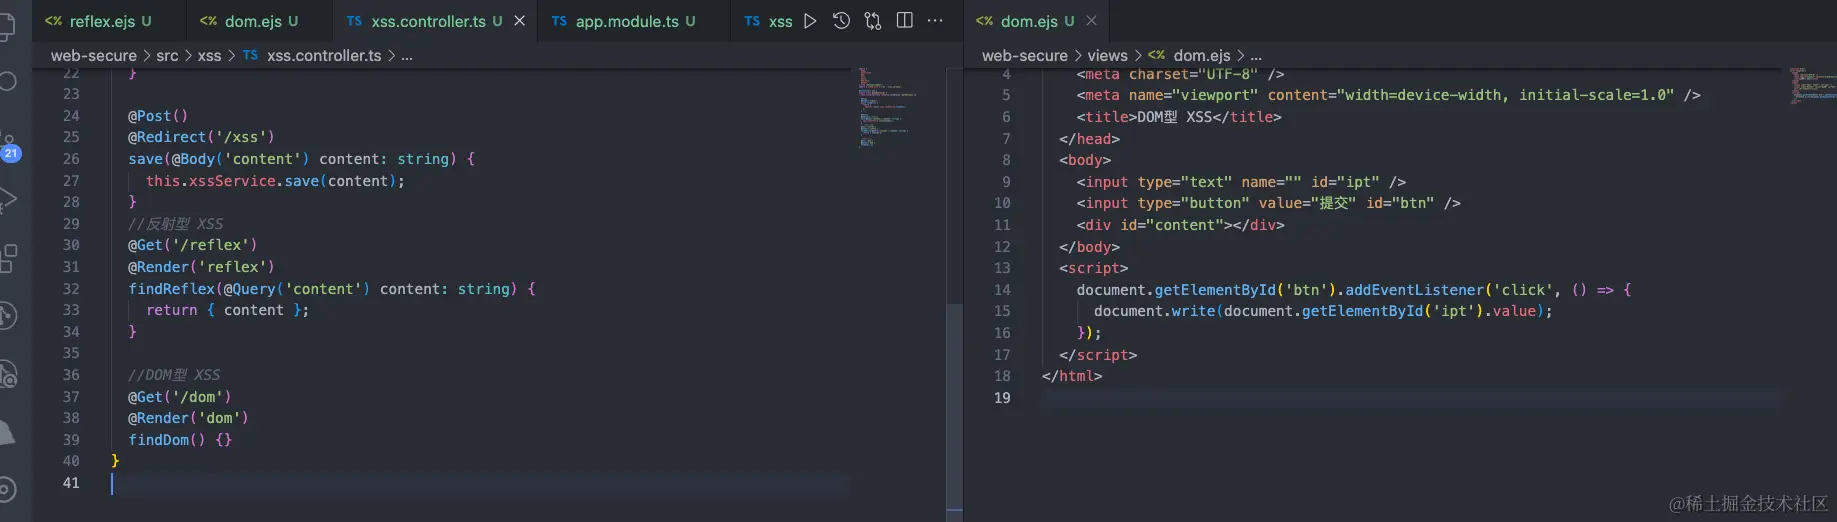Run the current file with the play icon
This screenshot has width=1837, height=522.
point(810,21)
